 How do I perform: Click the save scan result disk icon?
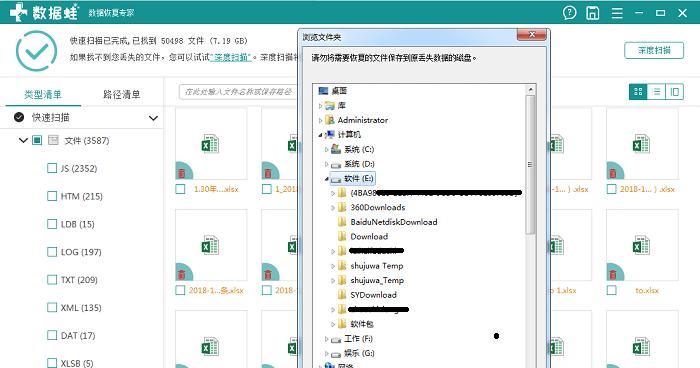pyautogui.click(x=592, y=13)
